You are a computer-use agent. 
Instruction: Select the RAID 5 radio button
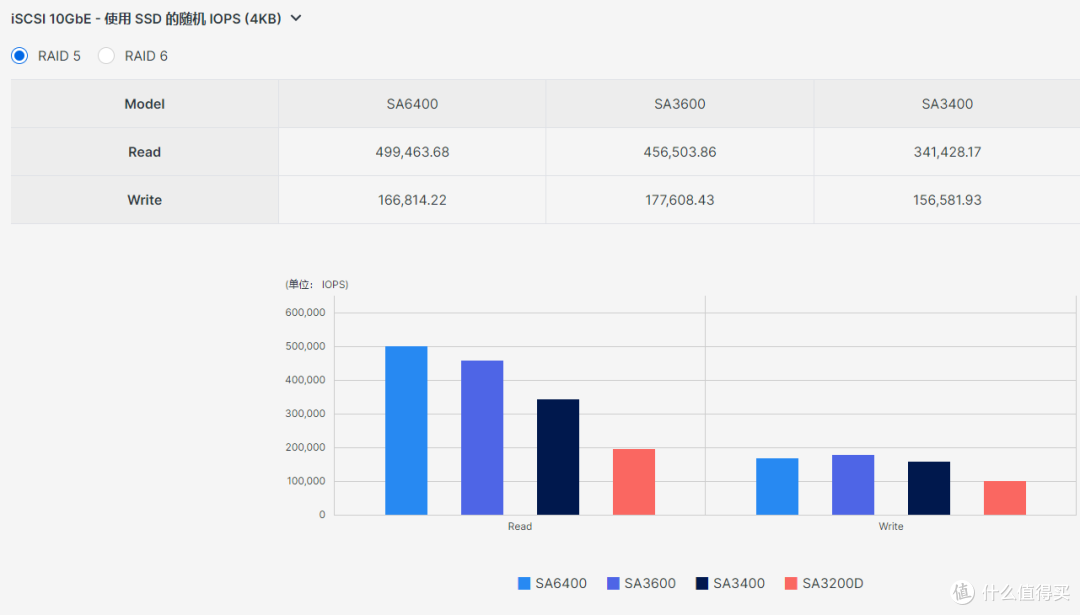[20, 56]
